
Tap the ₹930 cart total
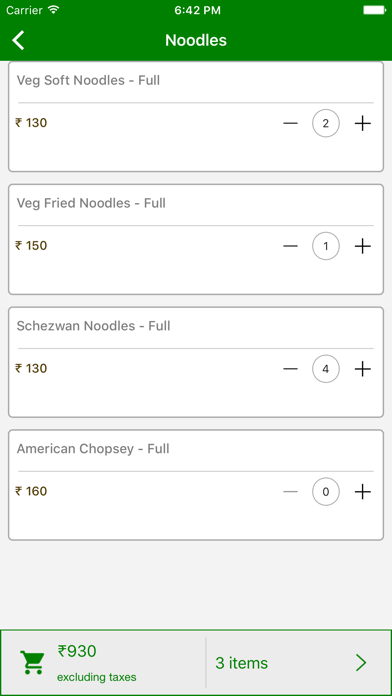77,651
